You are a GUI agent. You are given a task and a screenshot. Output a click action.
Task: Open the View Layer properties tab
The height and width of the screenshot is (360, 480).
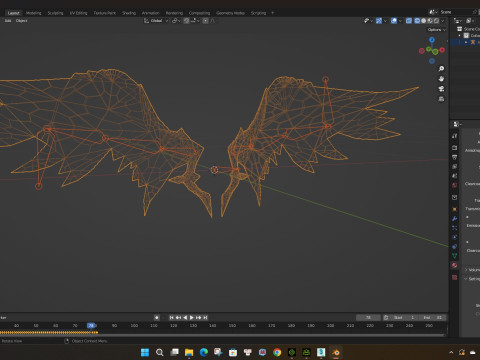coord(455,166)
